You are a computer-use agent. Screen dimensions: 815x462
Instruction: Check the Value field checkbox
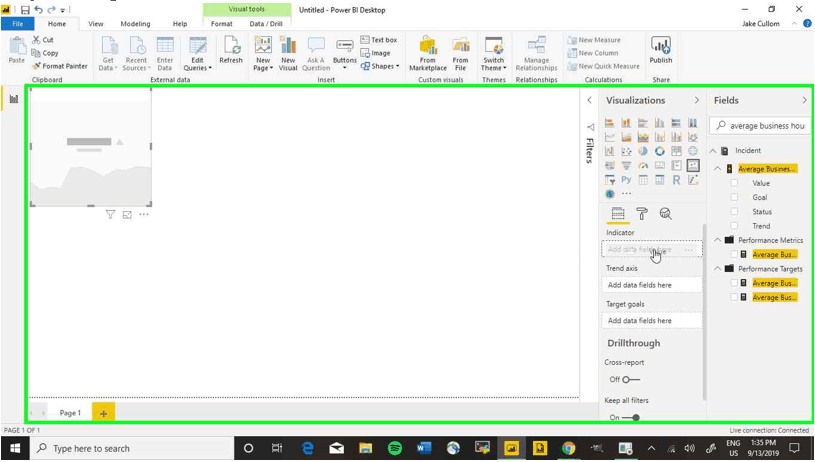734,183
